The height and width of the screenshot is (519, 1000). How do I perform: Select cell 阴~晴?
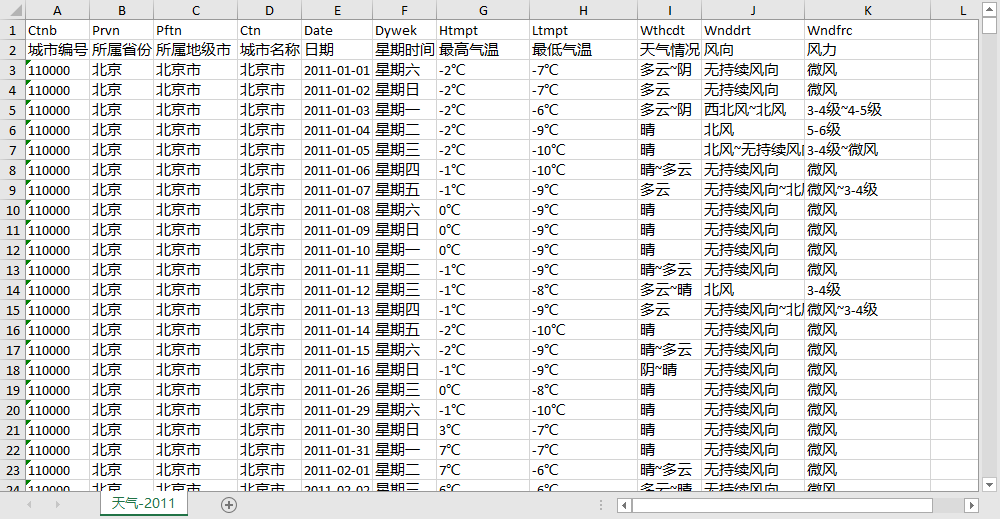tap(670, 370)
